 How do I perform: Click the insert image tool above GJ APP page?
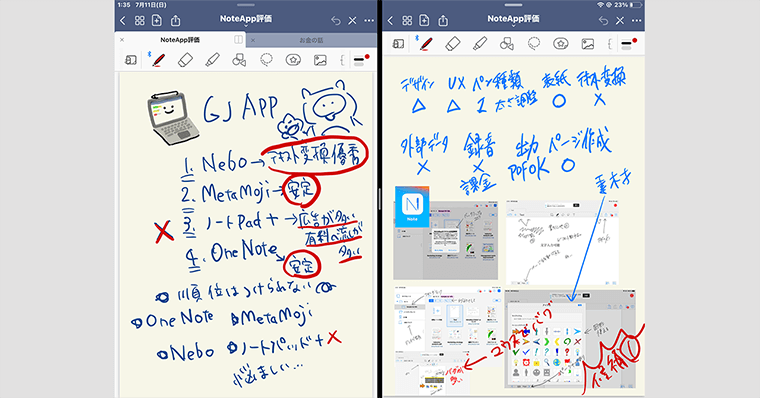pyautogui.click(x=320, y=60)
